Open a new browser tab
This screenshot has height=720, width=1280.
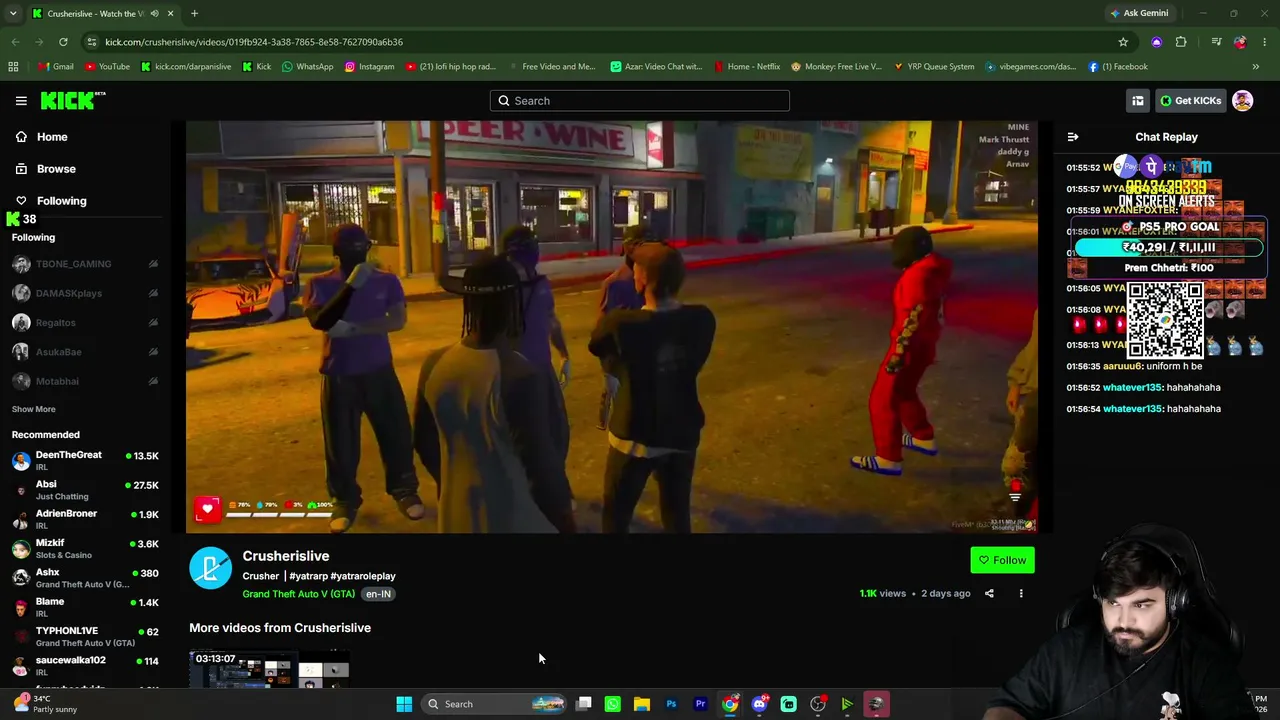click(194, 14)
